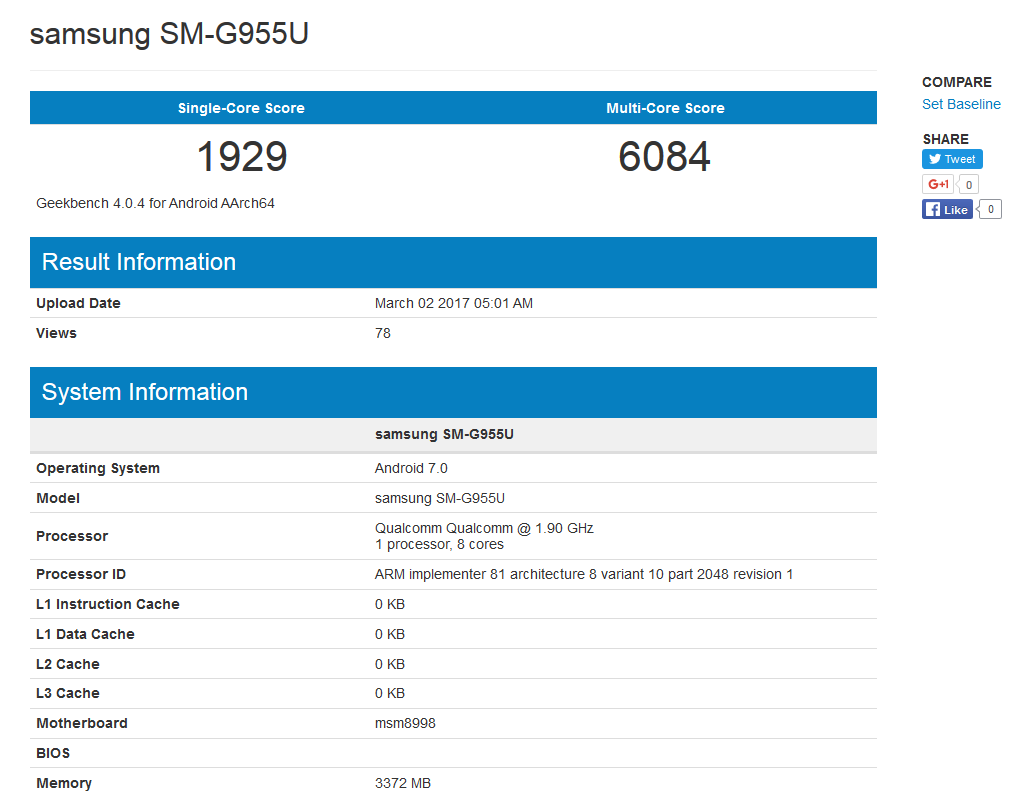Screen dimensions: 1030x808
Task: Click the Set Baseline link
Action: (961, 104)
